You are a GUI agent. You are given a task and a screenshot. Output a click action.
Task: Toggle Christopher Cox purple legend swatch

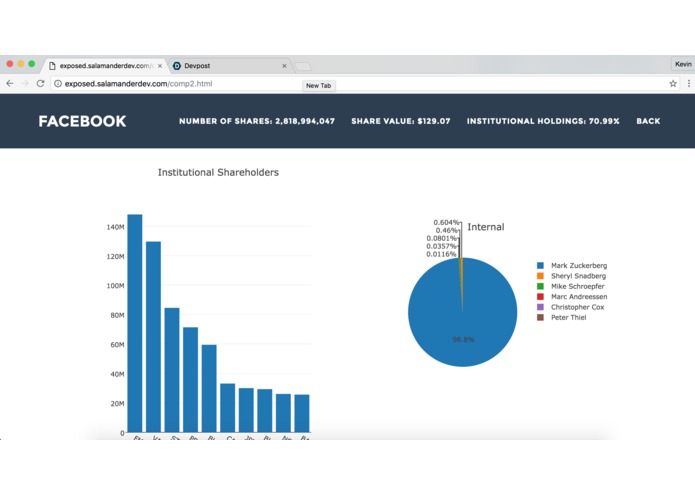click(x=540, y=307)
